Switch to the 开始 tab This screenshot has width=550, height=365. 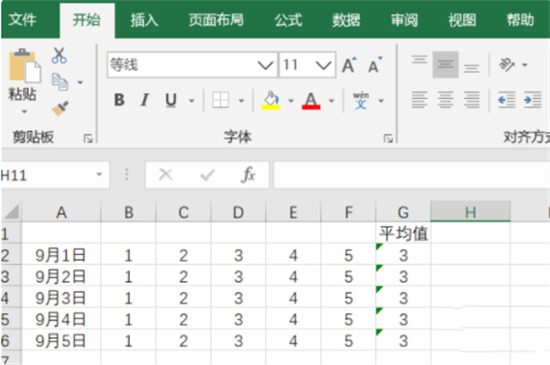pyautogui.click(x=87, y=20)
